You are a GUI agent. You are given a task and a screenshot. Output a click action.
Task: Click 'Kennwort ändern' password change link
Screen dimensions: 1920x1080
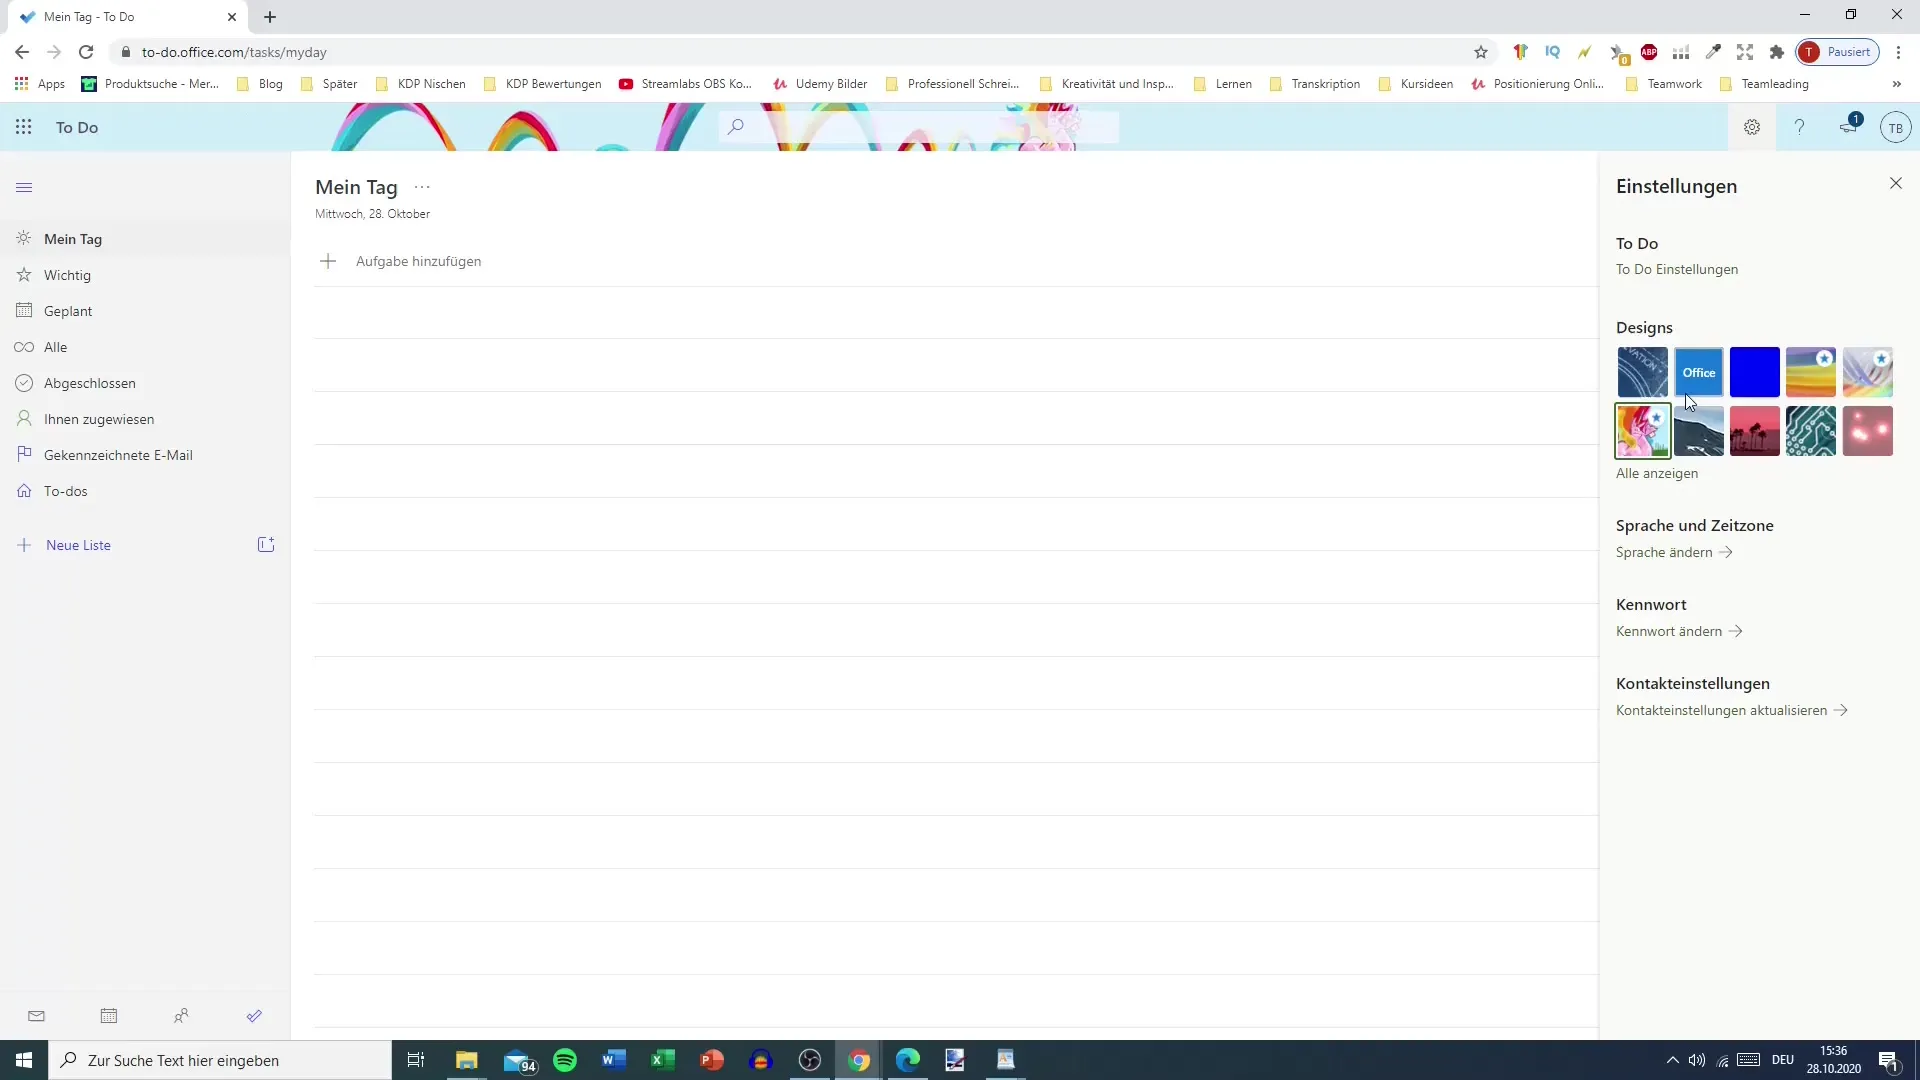click(1675, 630)
